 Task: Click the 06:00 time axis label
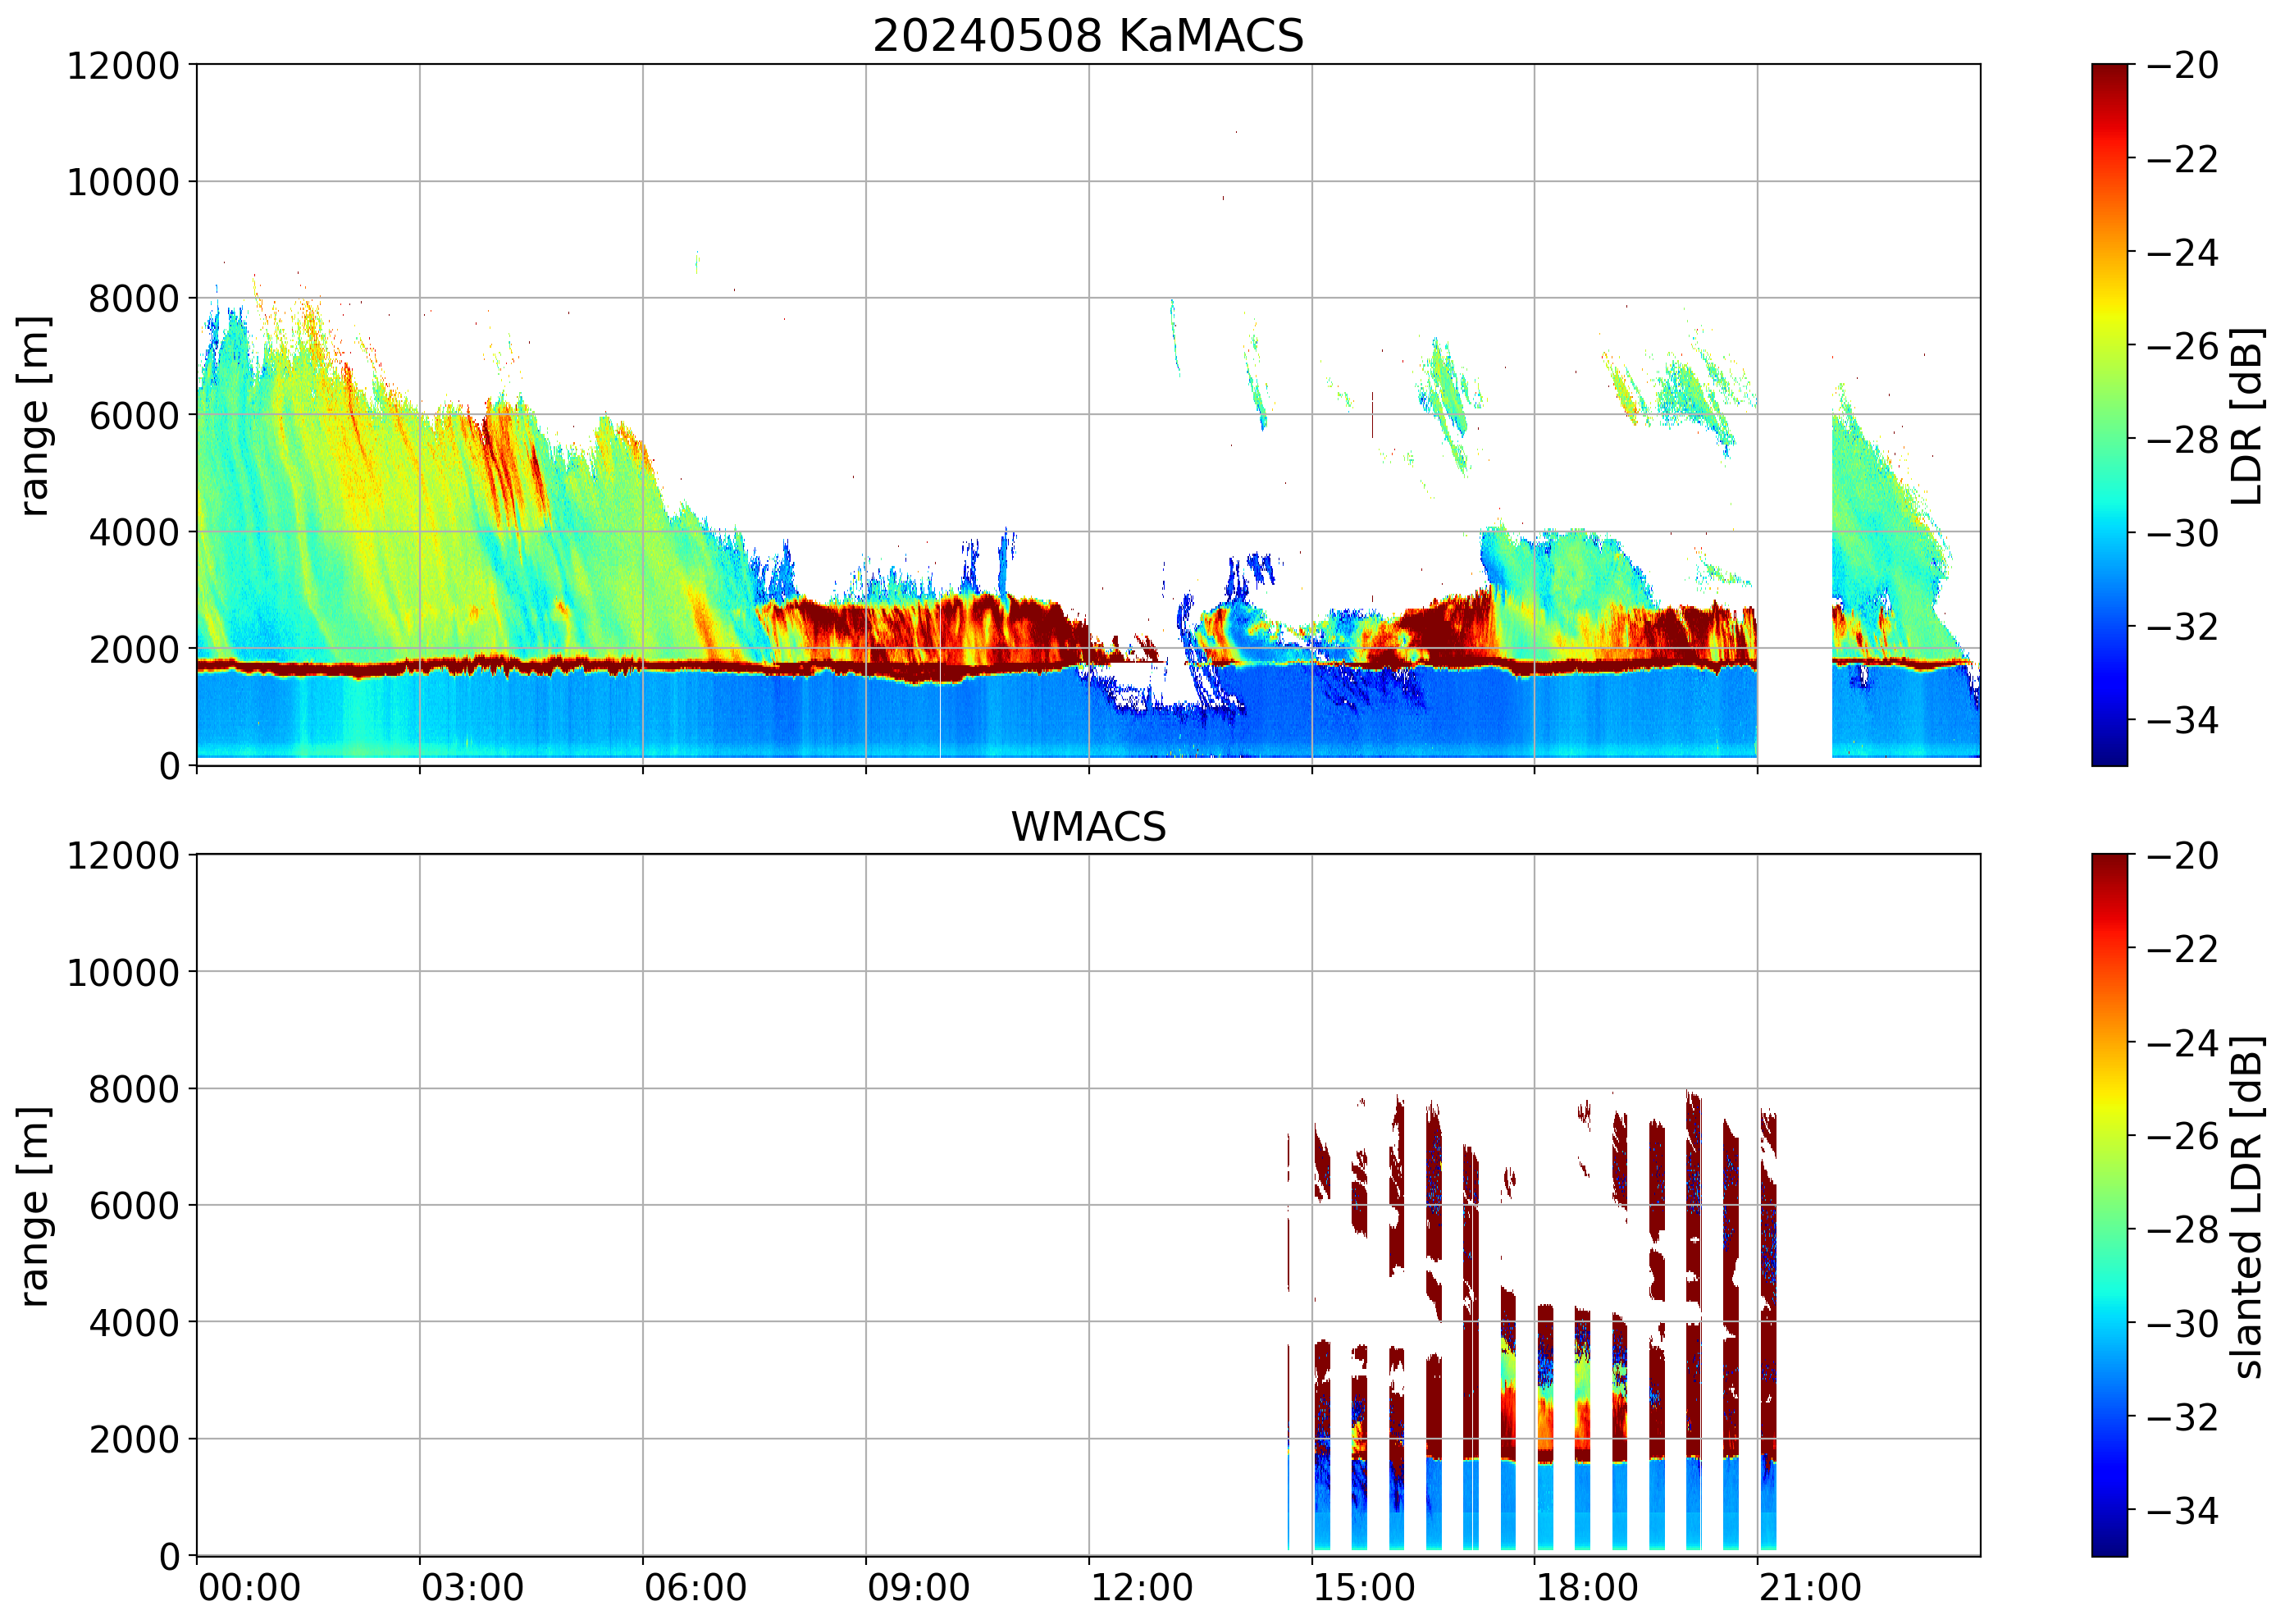[x=695, y=1587]
